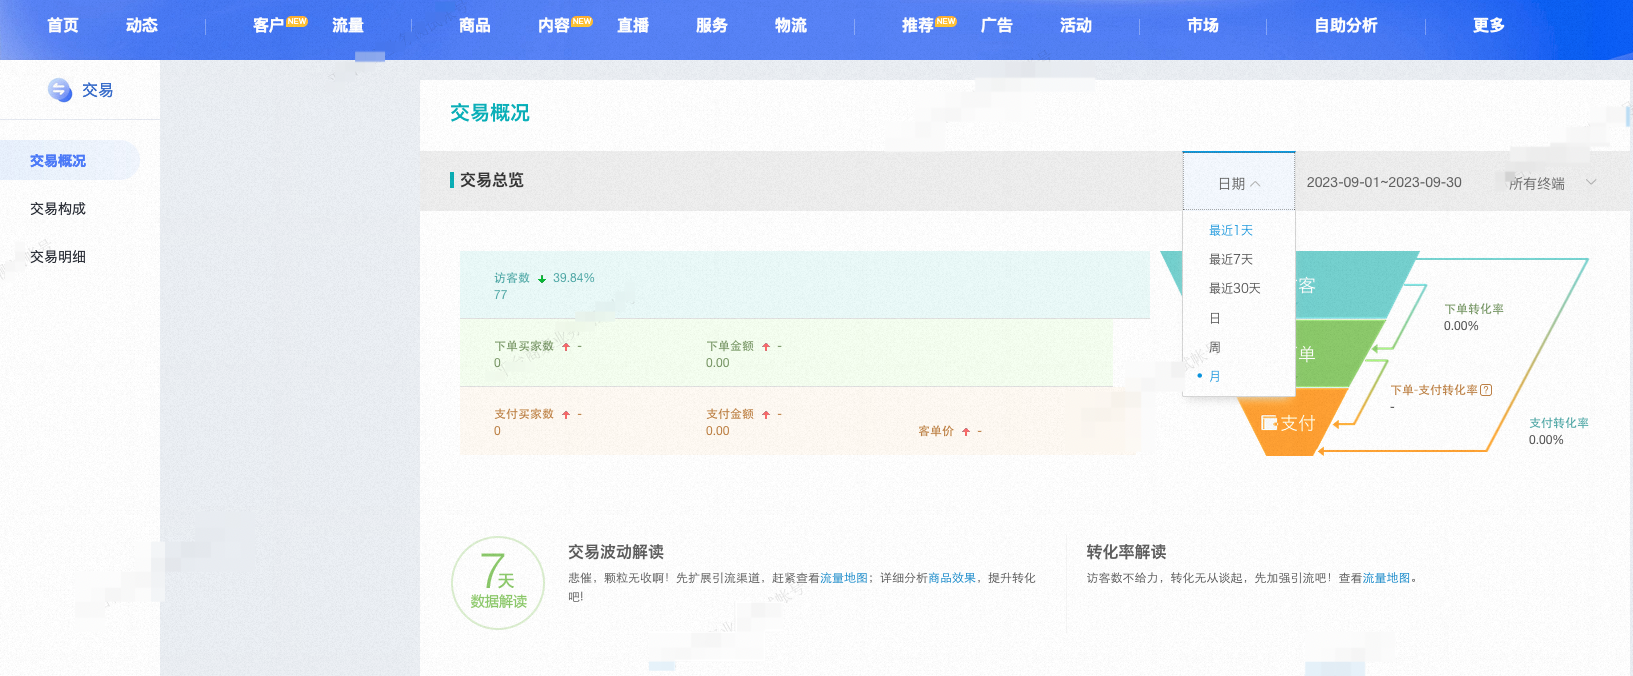Click the help question icon beside 下单-支付转化率

click(x=1486, y=390)
